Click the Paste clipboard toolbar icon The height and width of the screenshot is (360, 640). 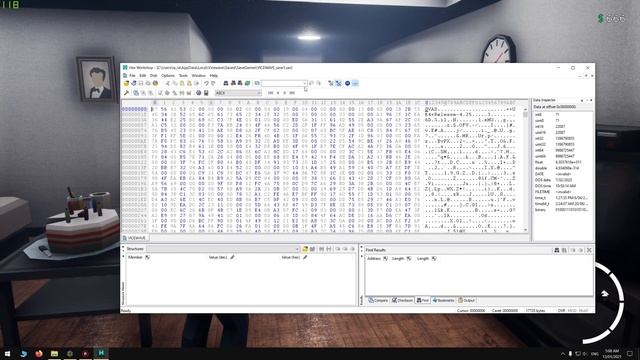click(182, 83)
